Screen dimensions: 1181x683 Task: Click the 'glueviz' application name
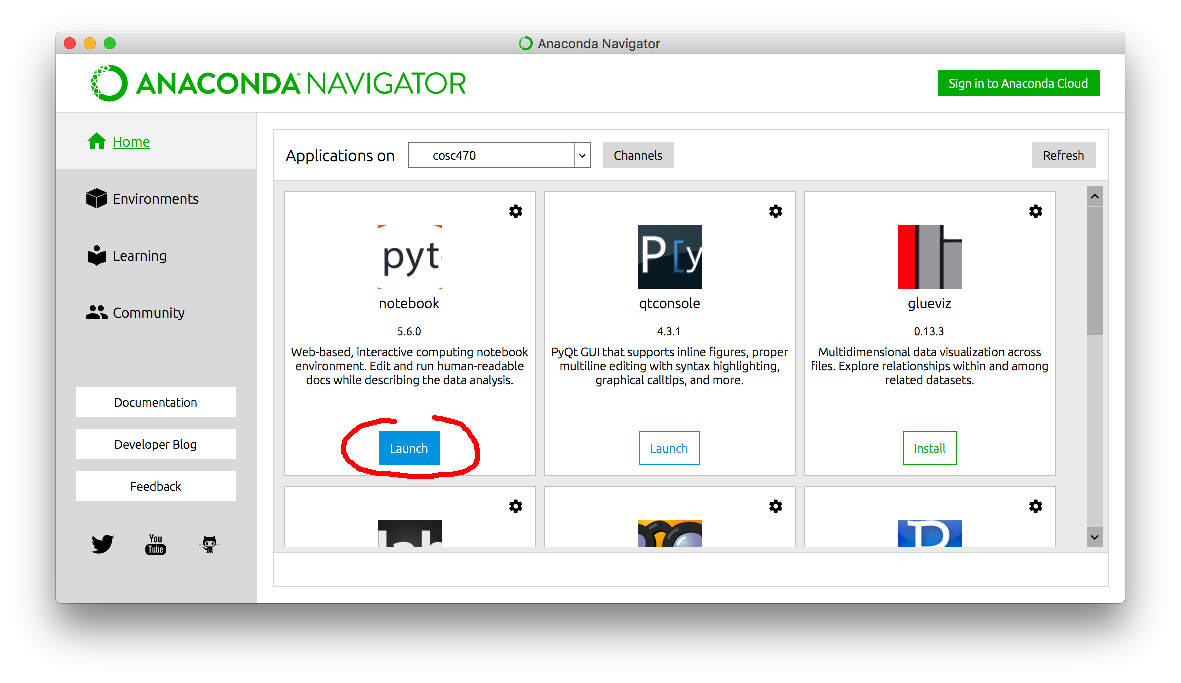tap(929, 303)
